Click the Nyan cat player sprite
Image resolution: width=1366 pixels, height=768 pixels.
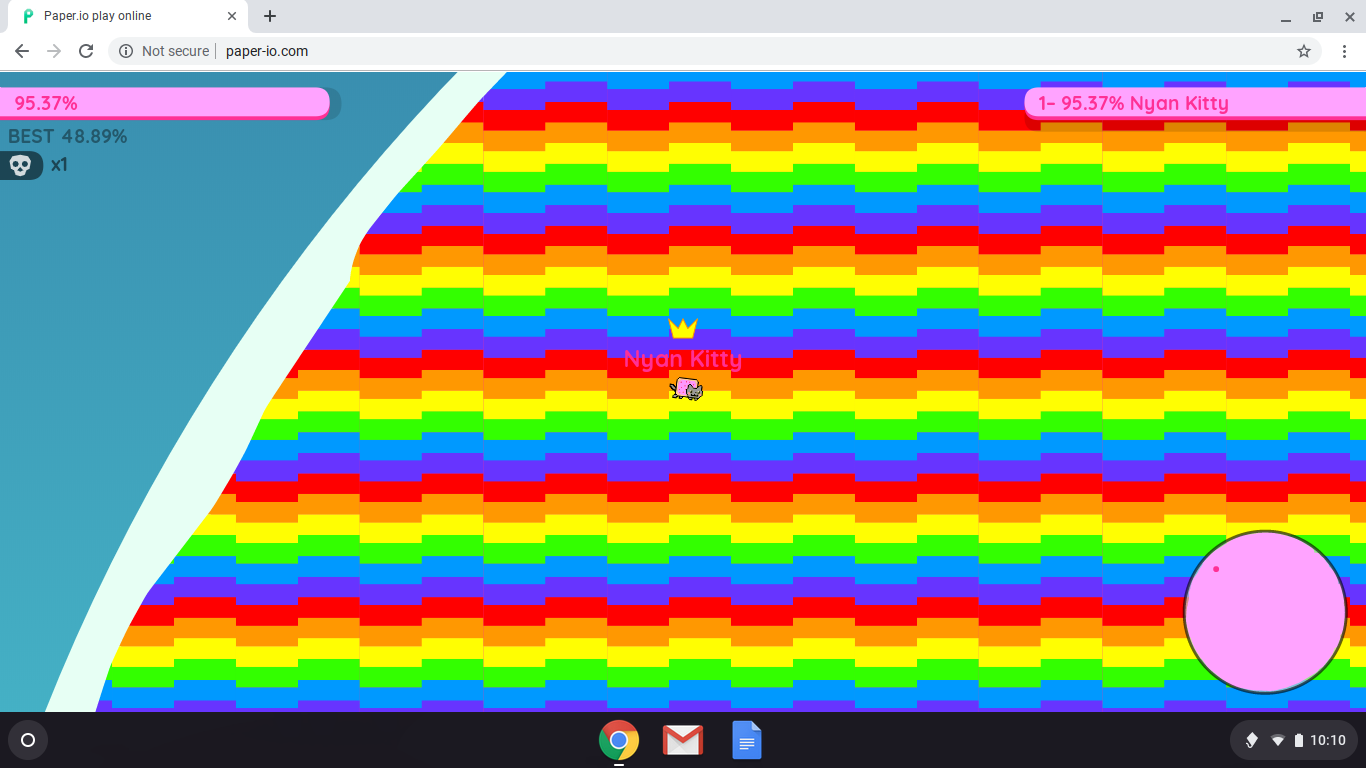tap(687, 389)
